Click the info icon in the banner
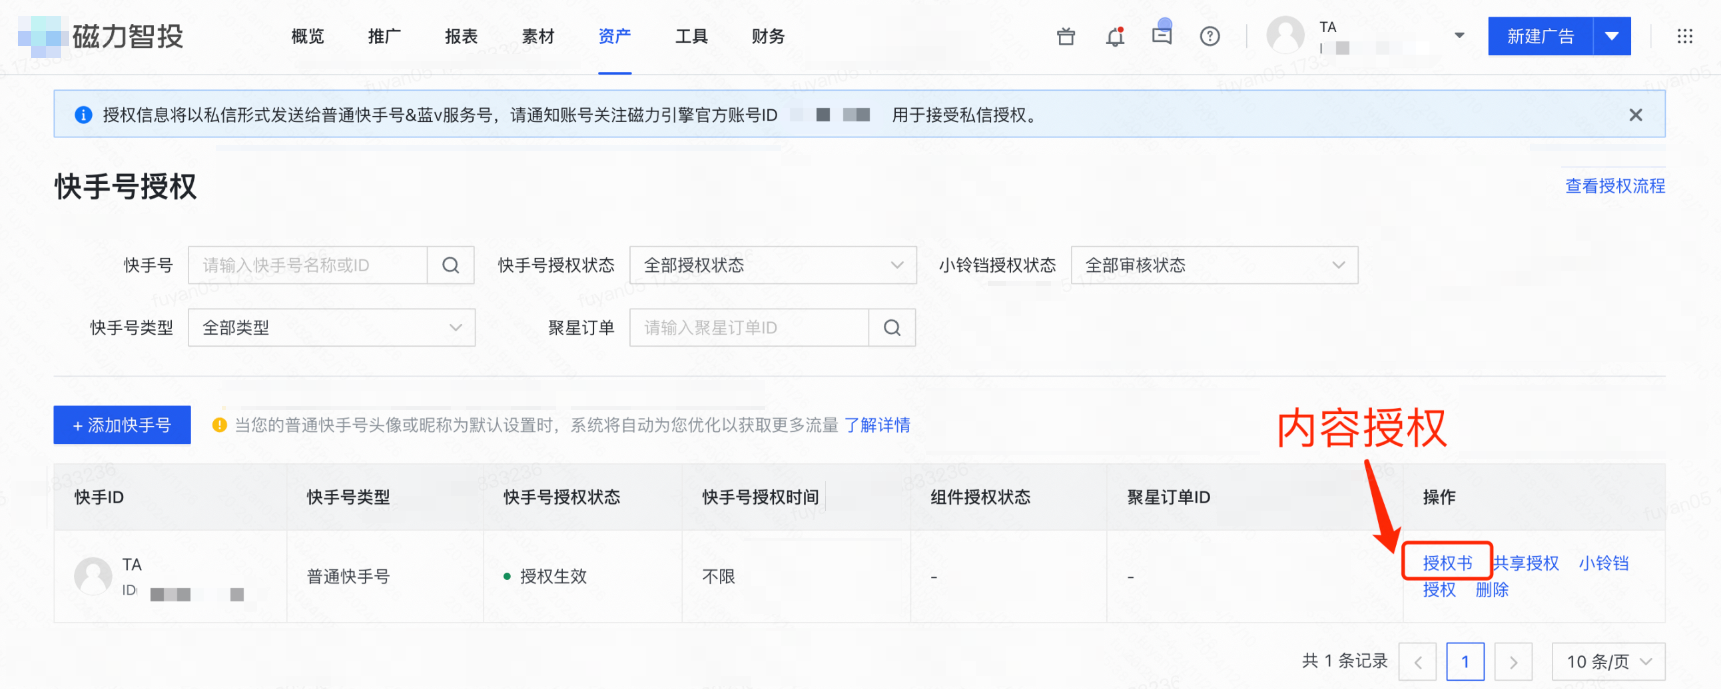 [x=84, y=115]
